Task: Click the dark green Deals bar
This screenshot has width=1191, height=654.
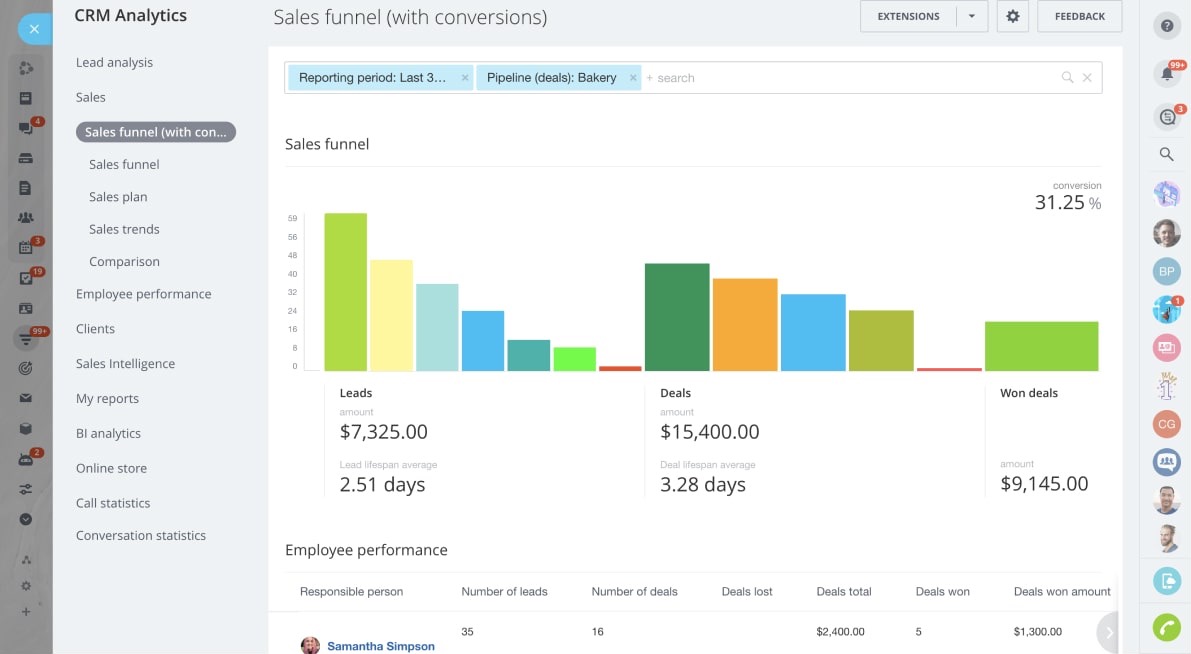Action: click(677, 317)
